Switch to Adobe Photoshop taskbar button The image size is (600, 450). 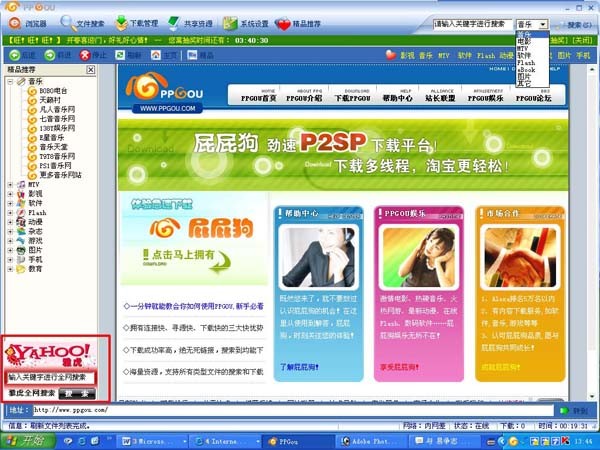pyautogui.click(x=373, y=442)
